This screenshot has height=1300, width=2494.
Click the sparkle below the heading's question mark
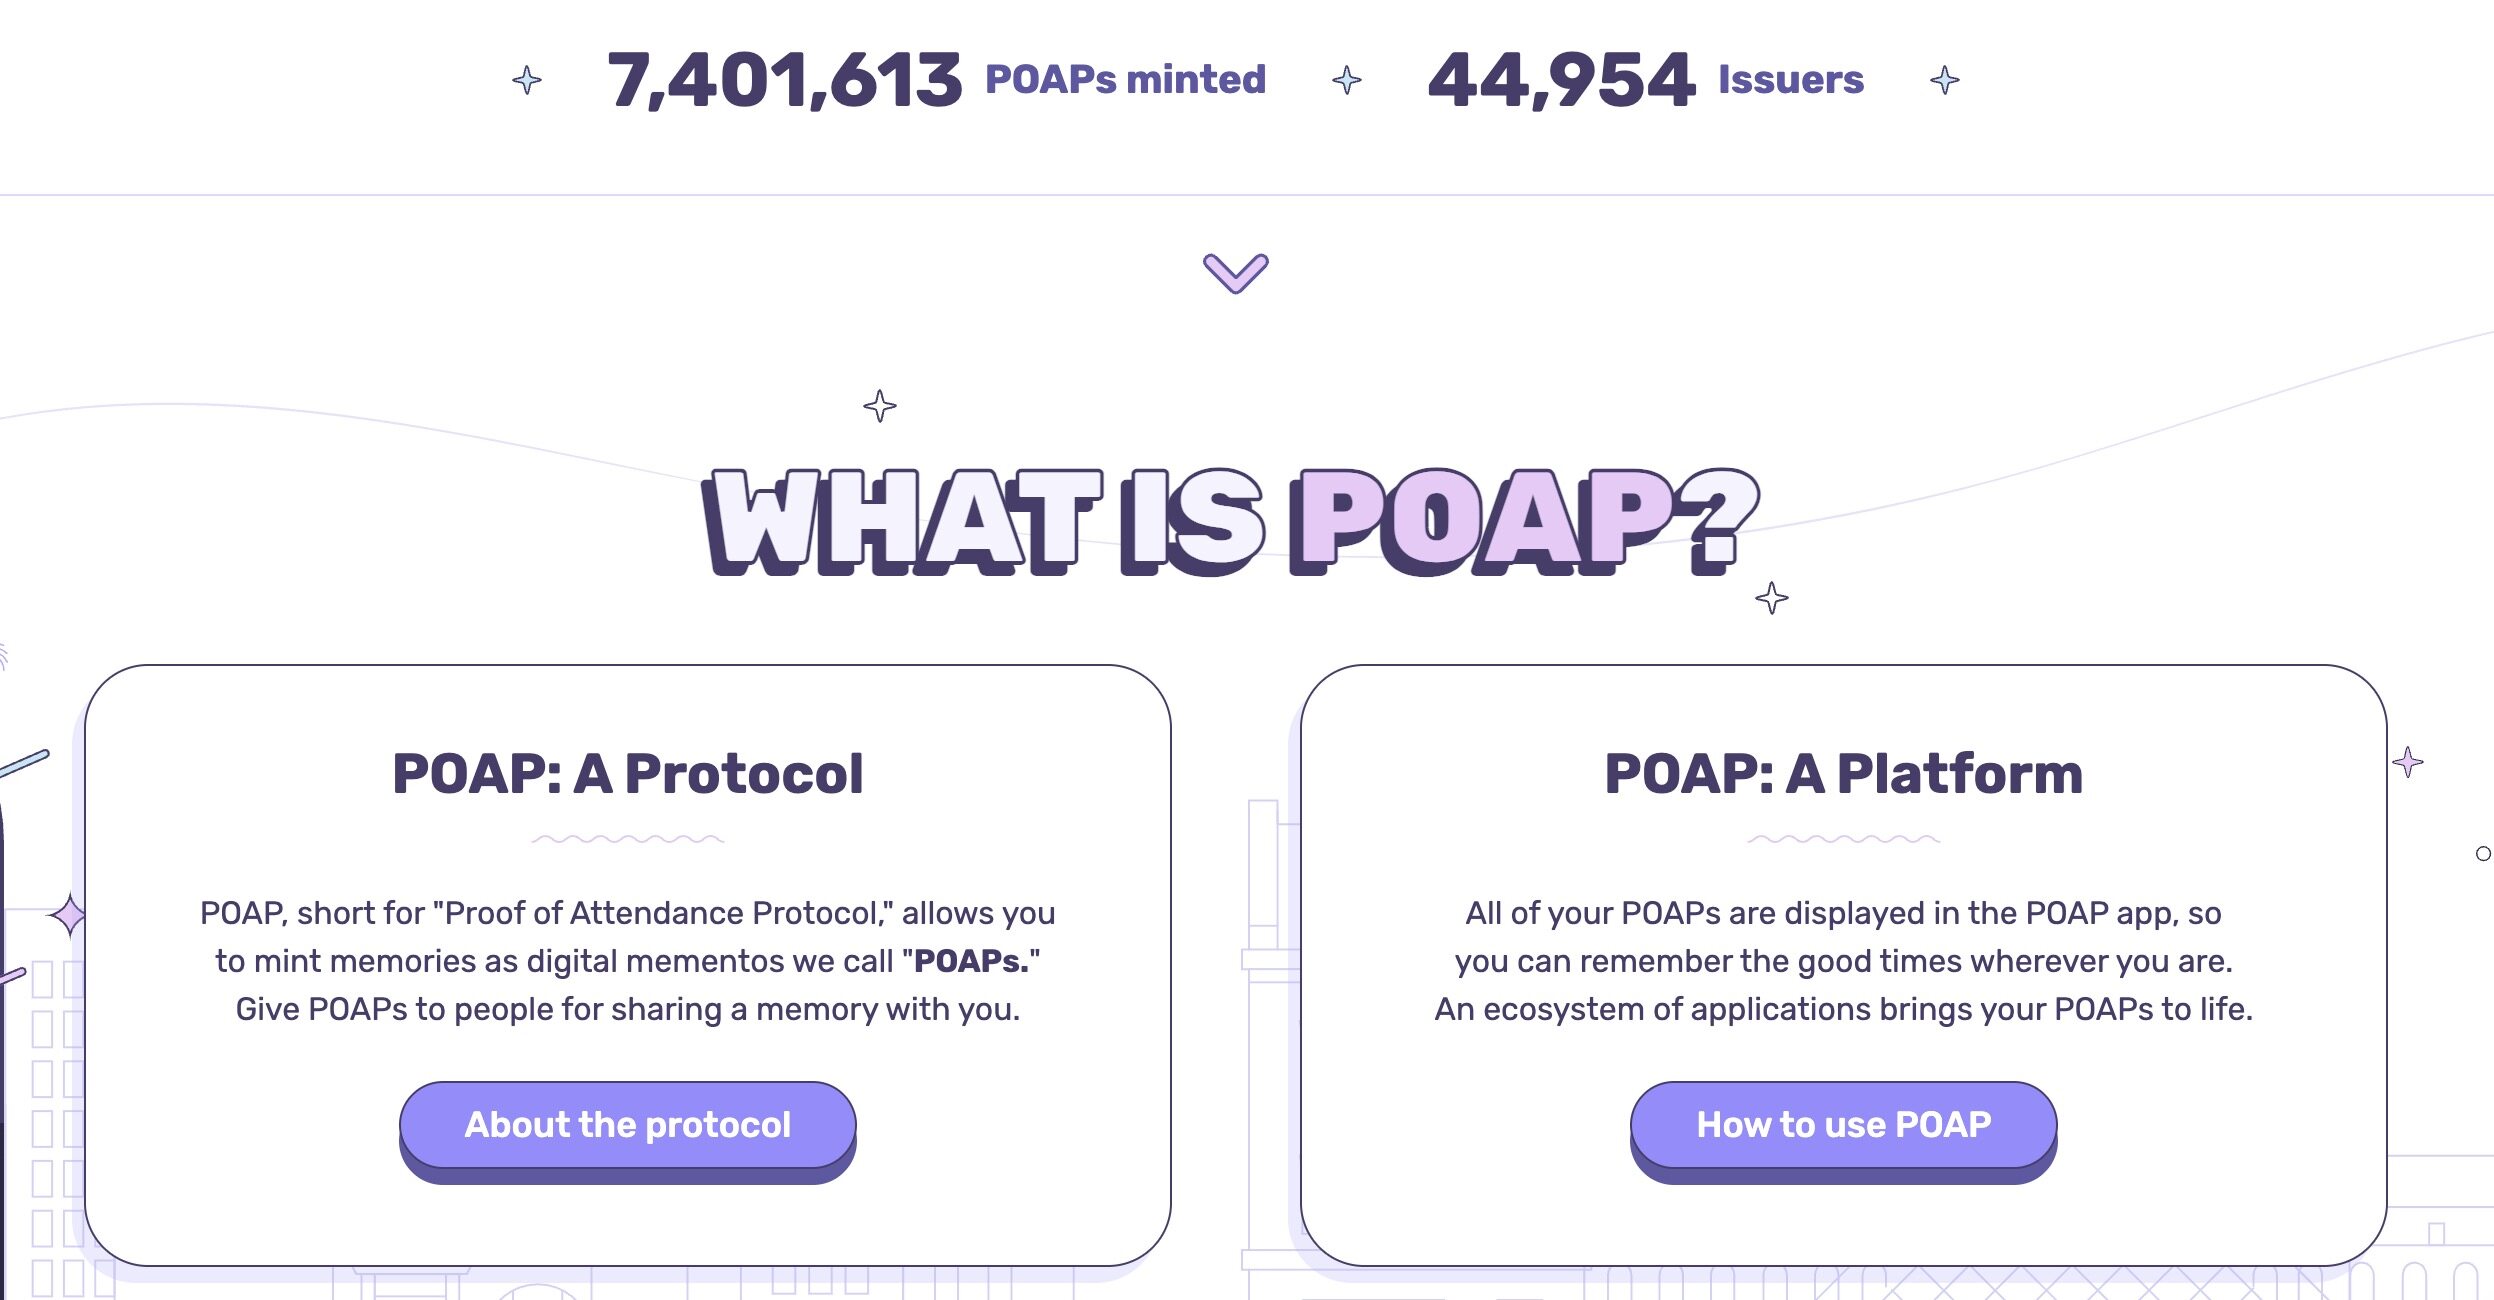pos(1772,598)
